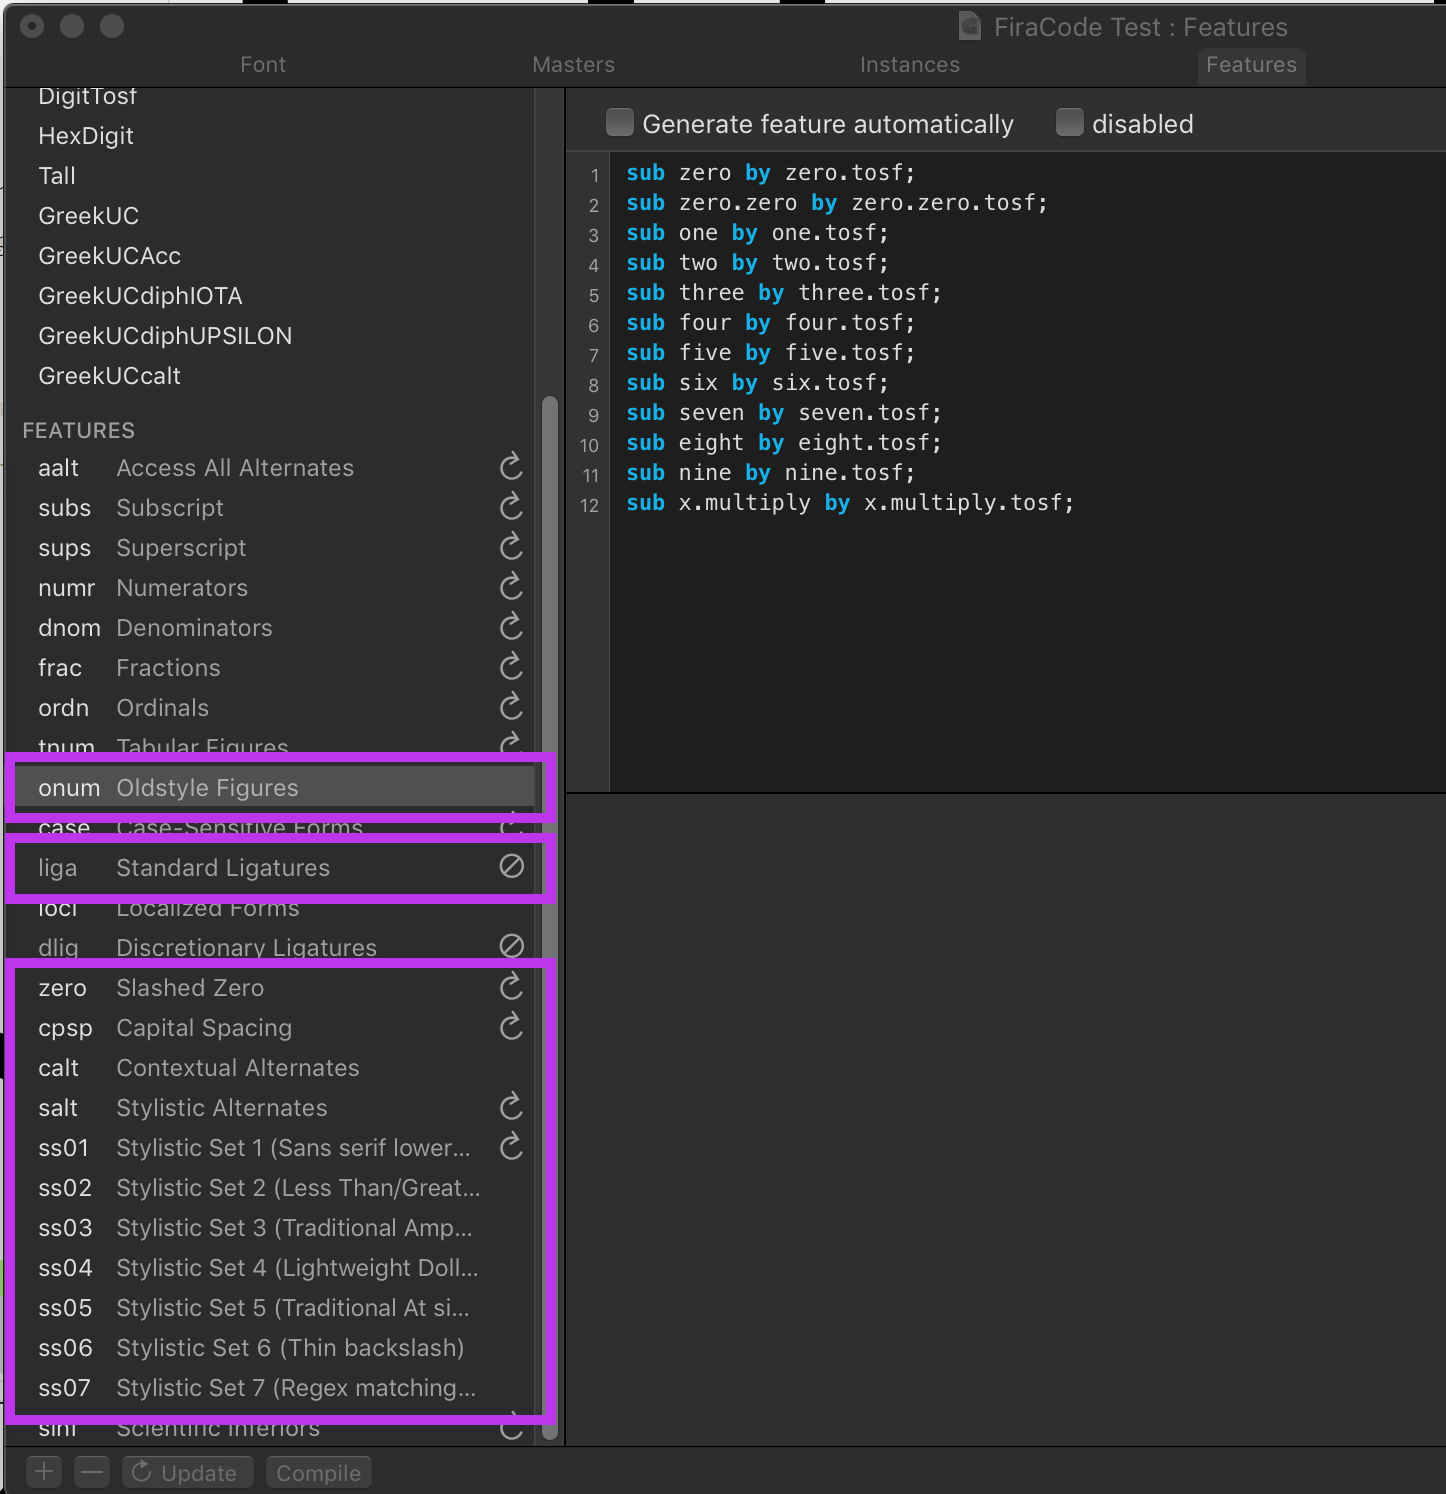The image size is (1446, 1494).
Task: Click the Update button
Action: point(187,1471)
